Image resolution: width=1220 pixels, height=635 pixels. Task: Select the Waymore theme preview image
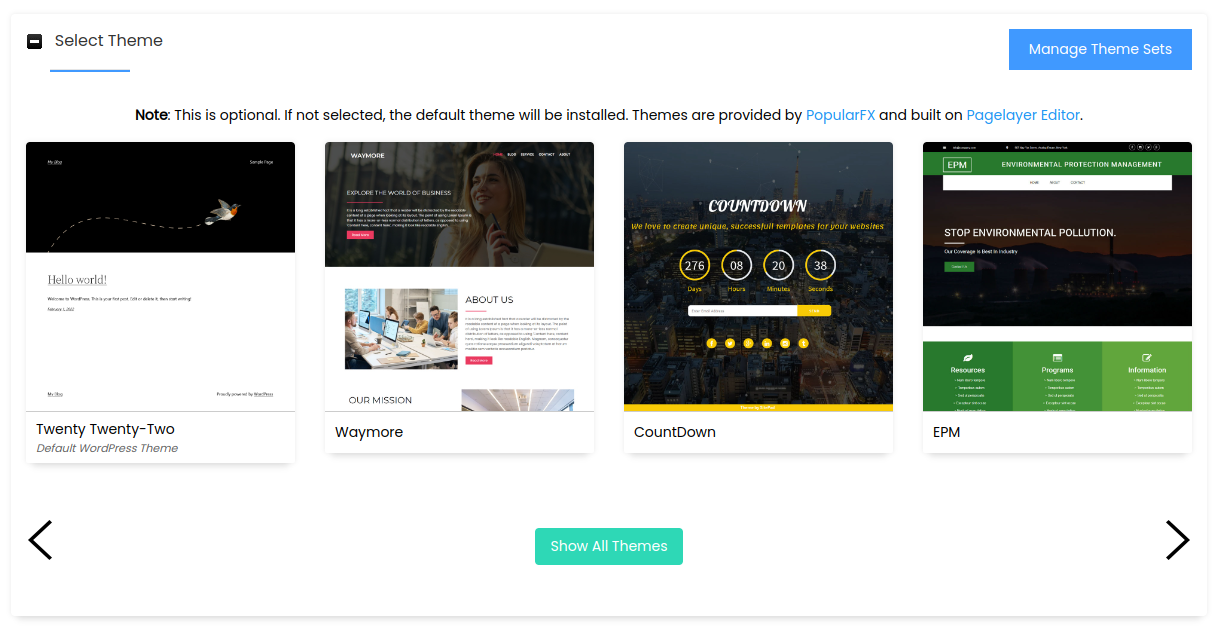459,277
